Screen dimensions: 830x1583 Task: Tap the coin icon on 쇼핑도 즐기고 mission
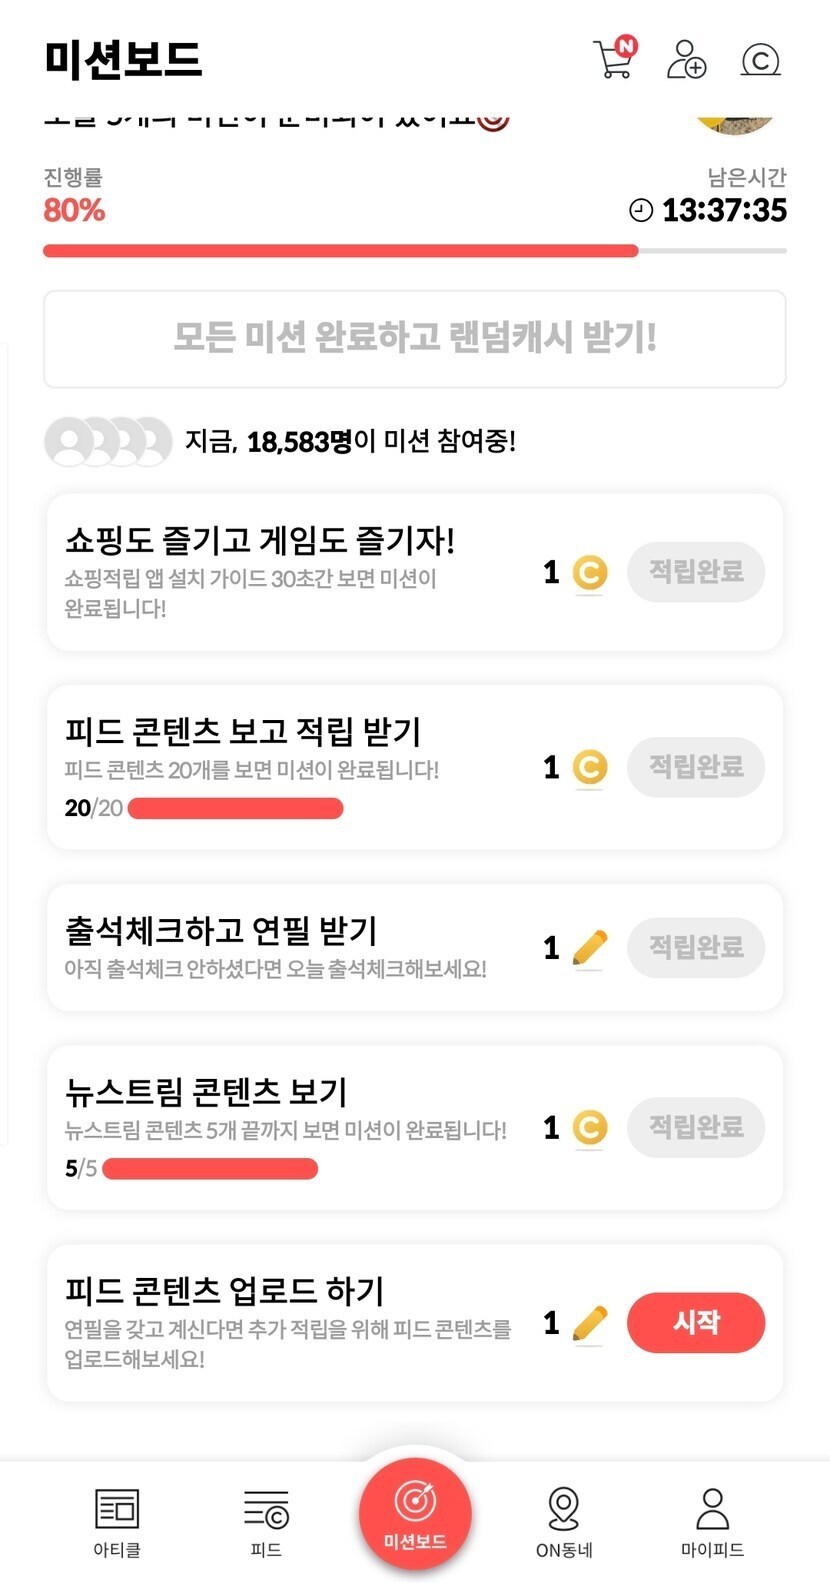tap(590, 572)
